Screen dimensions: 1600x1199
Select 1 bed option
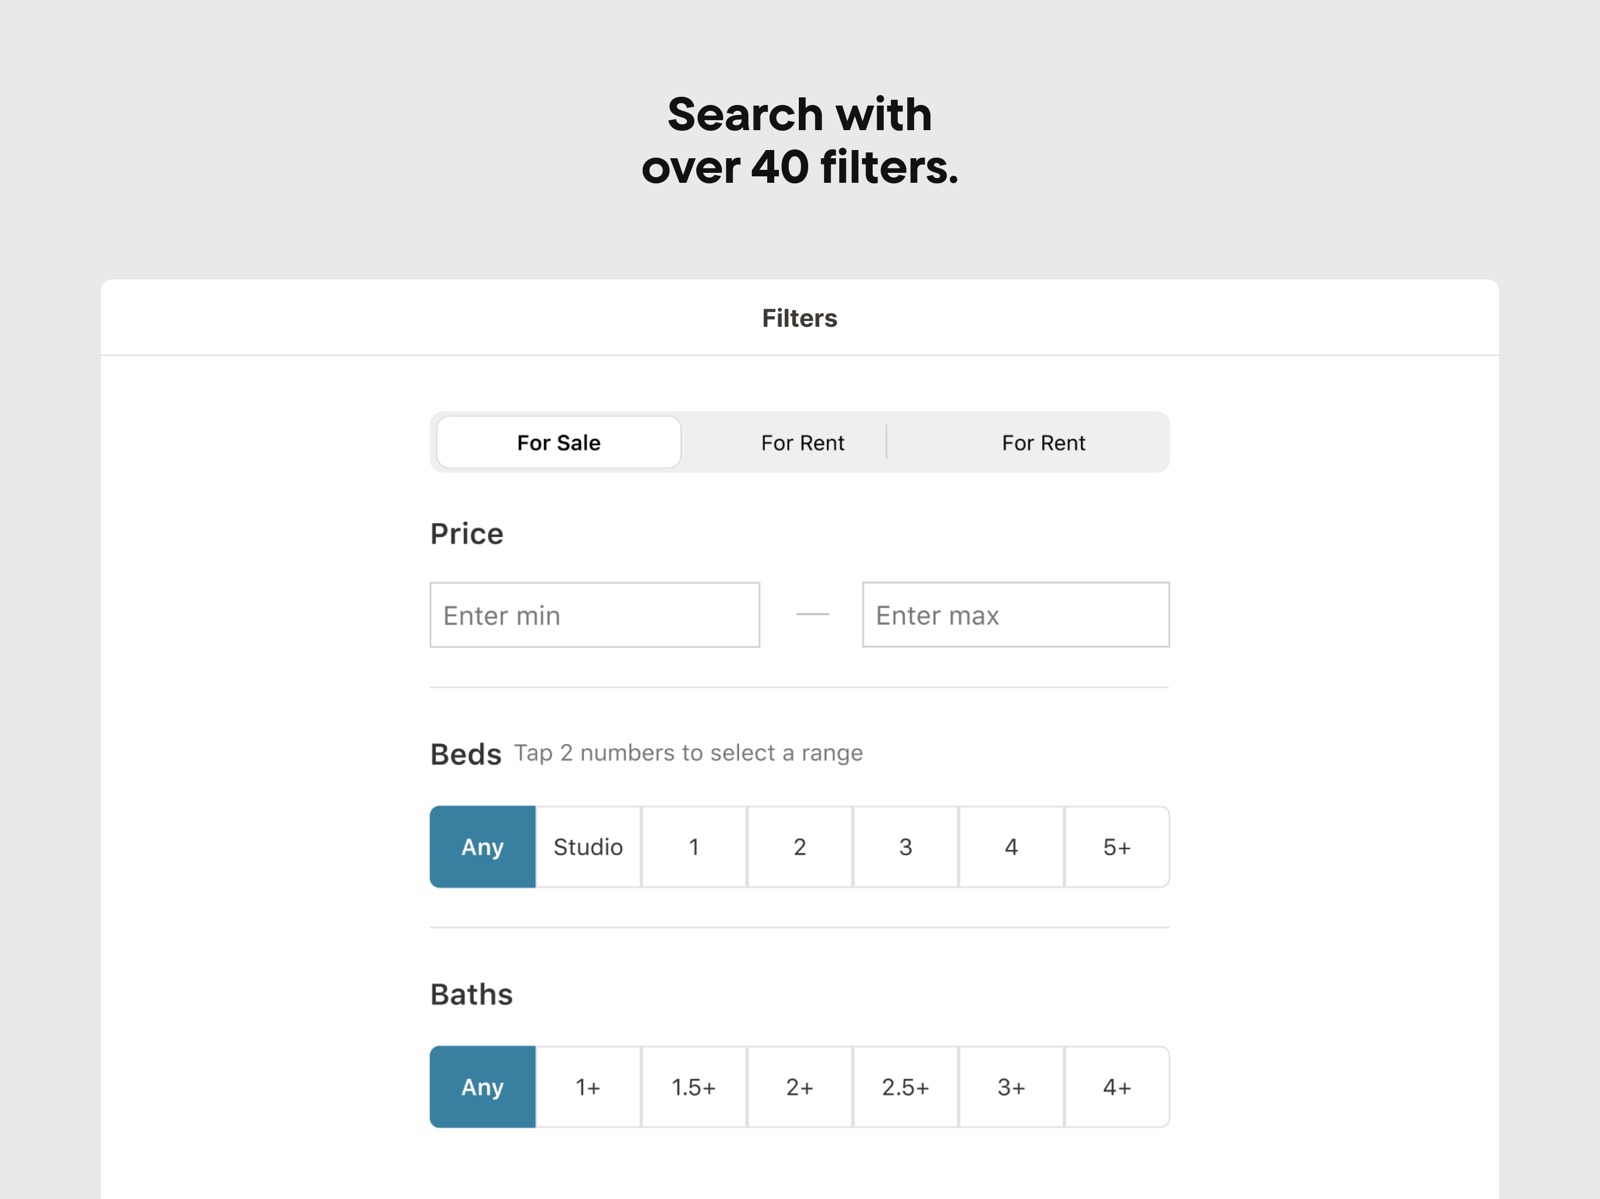pos(694,847)
